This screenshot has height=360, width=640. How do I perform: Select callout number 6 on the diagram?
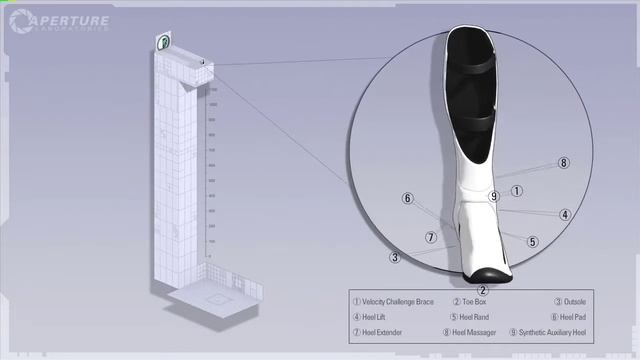click(408, 198)
